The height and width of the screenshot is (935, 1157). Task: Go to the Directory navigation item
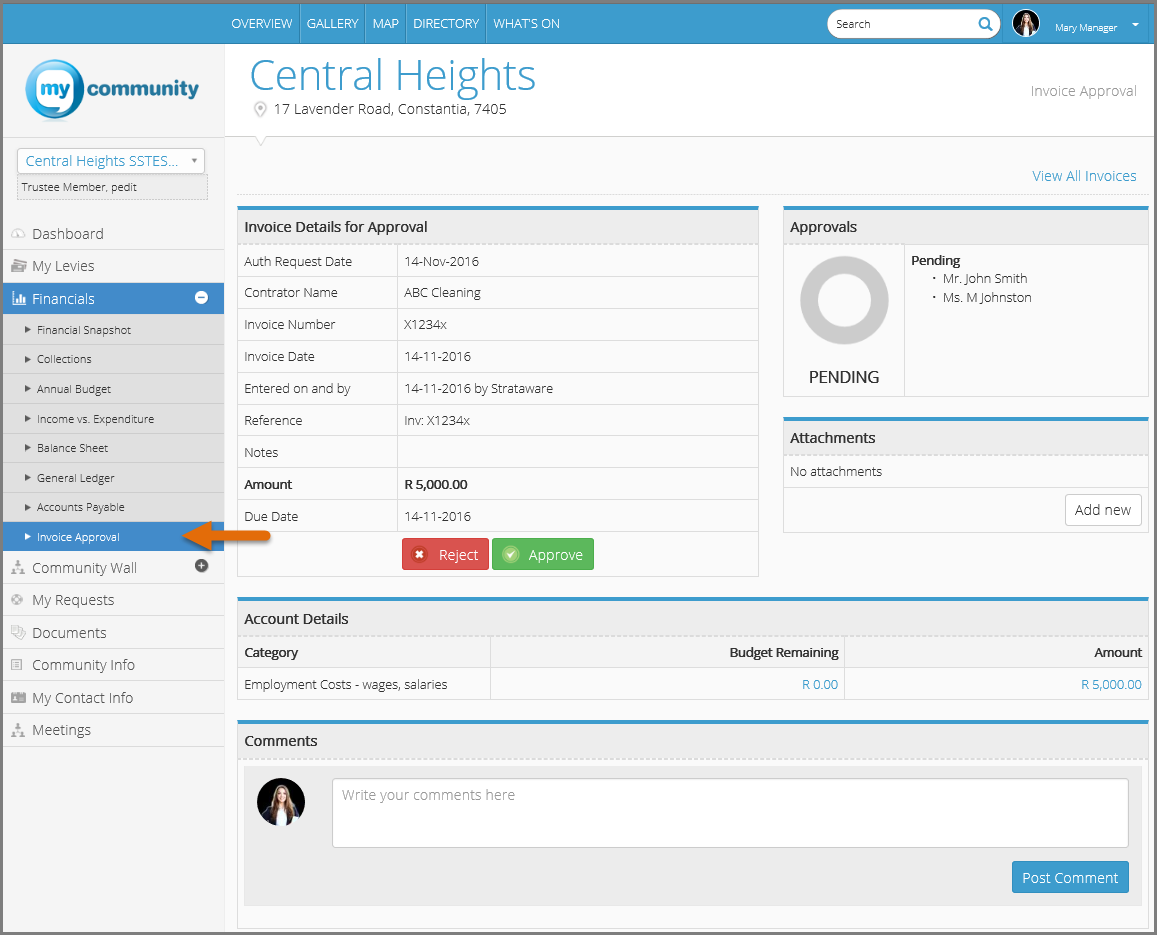click(x=446, y=24)
